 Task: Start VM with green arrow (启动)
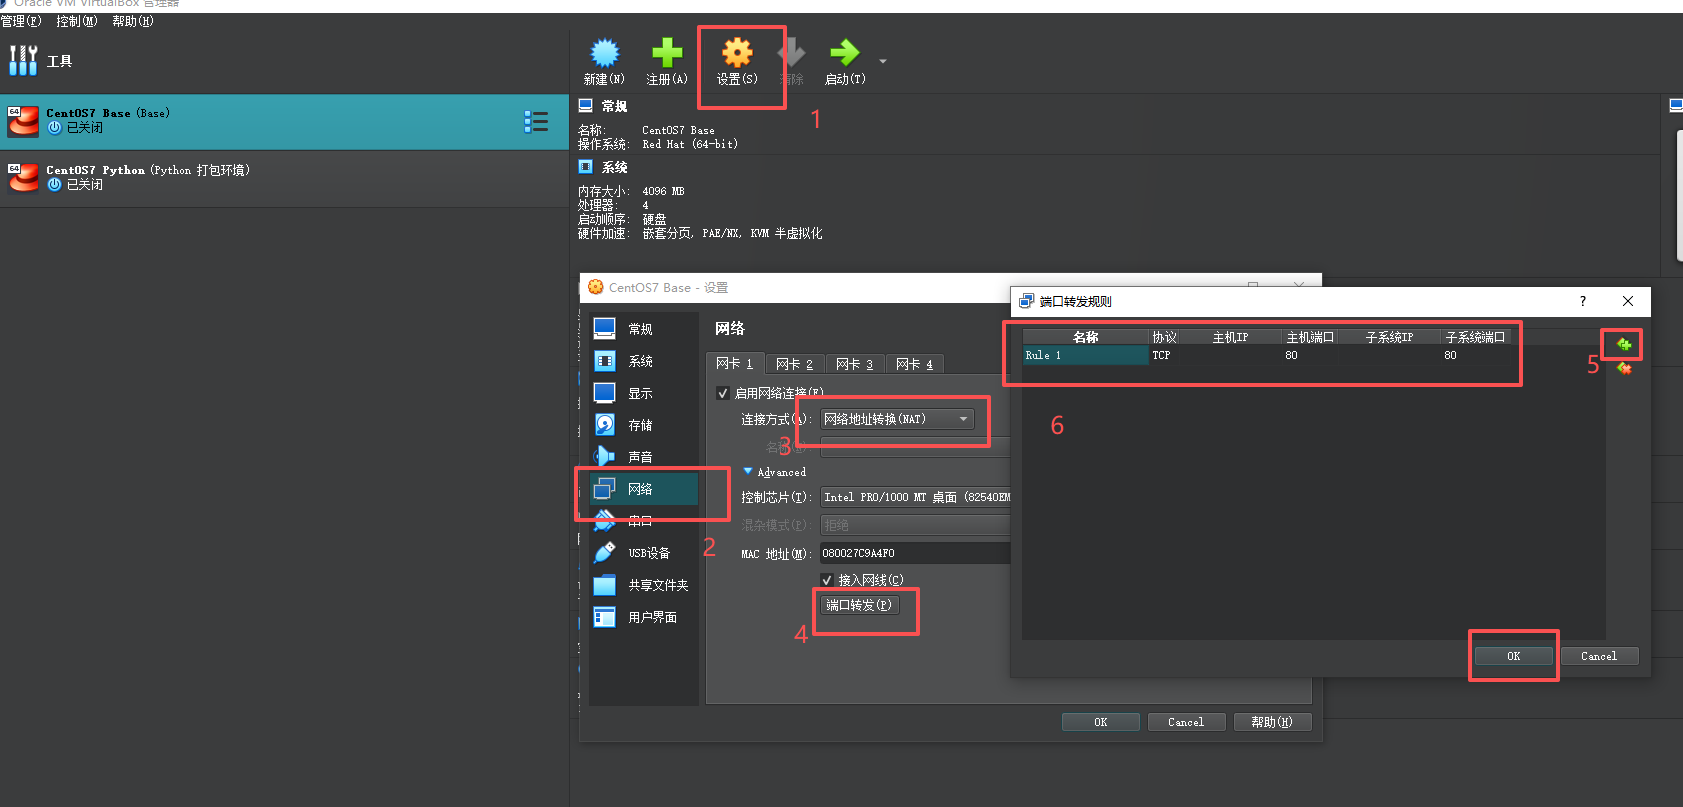coord(844,54)
